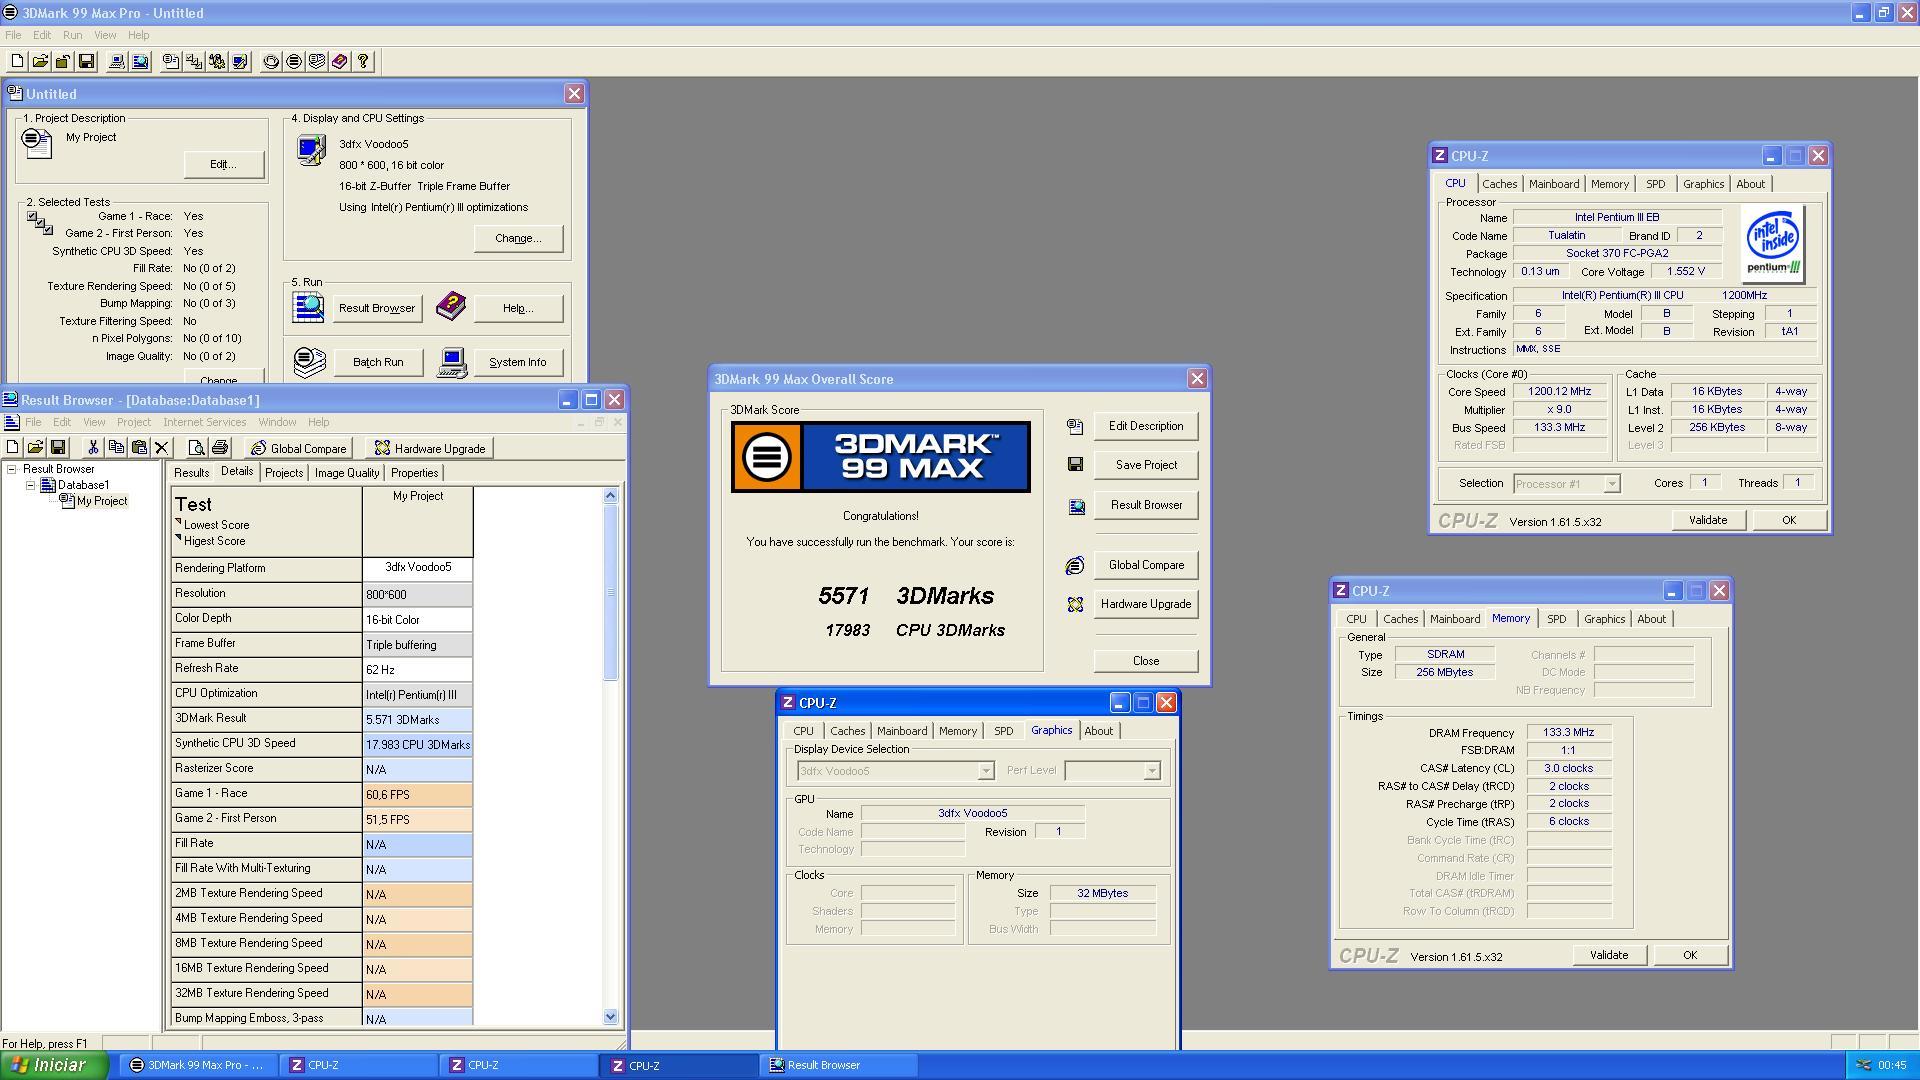
Task: Click the Save floppy icon in the 3DMark main toolbar
Action: pos(86,62)
